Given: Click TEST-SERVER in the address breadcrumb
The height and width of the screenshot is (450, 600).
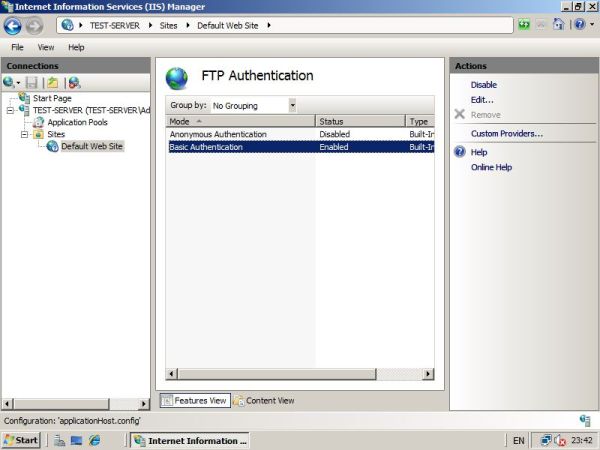Looking at the screenshot, I should click(x=115, y=26).
